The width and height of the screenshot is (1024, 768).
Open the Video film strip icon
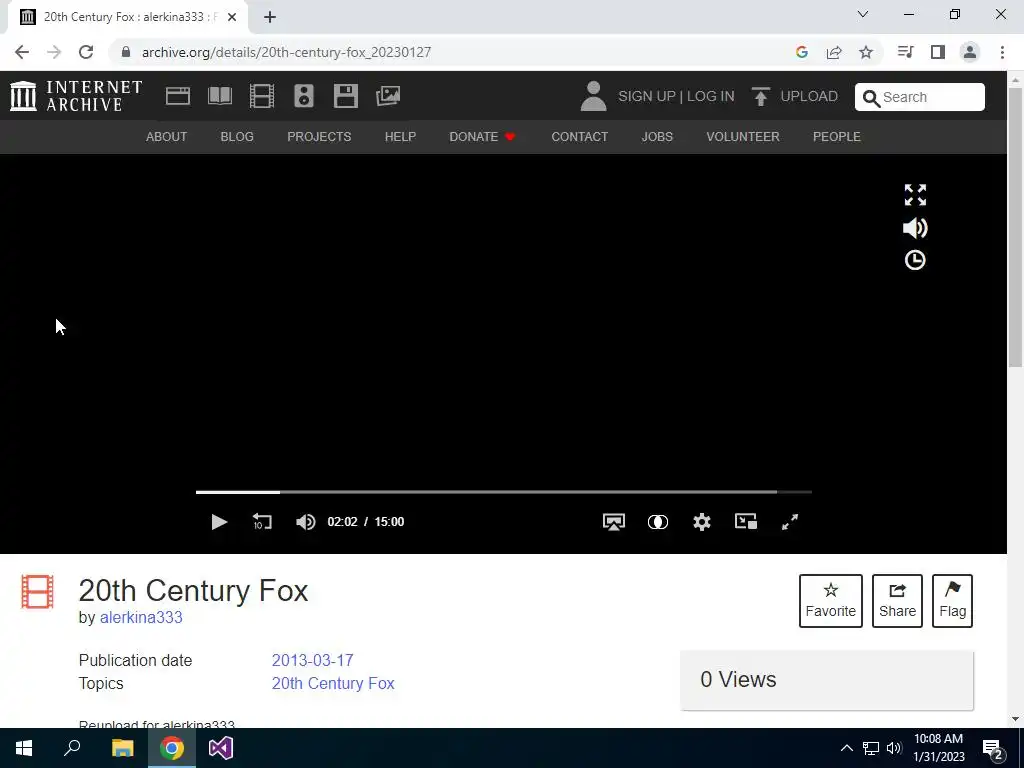tap(262, 96)
